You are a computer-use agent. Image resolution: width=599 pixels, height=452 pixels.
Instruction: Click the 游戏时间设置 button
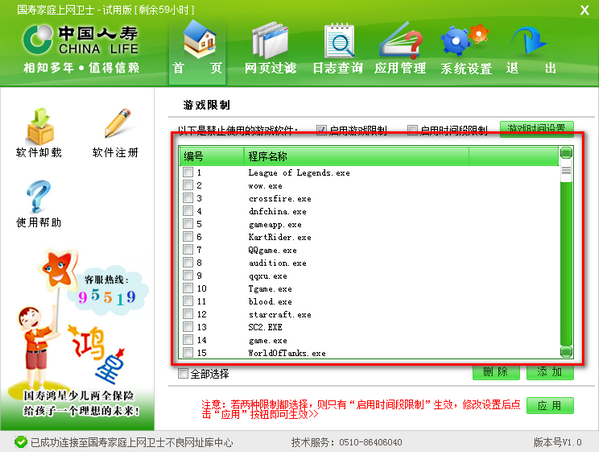(x=537, y=129)
